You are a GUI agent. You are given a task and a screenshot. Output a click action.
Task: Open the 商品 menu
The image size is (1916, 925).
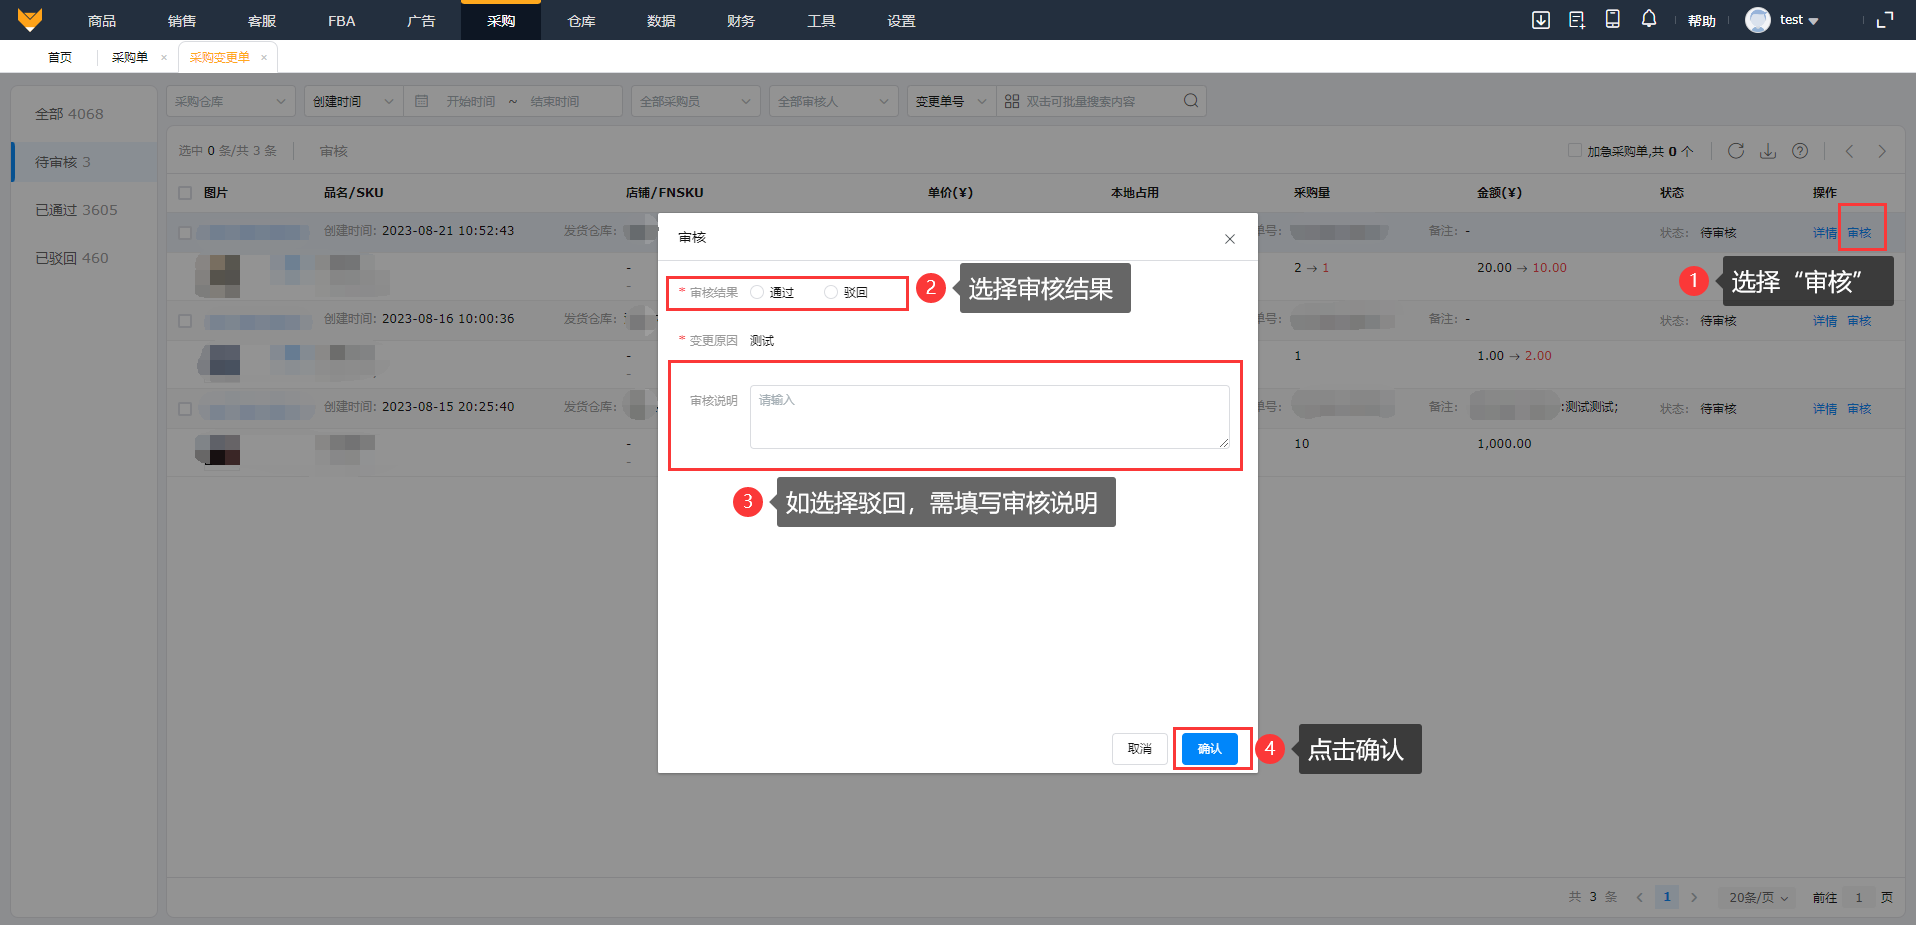[102, 20]
